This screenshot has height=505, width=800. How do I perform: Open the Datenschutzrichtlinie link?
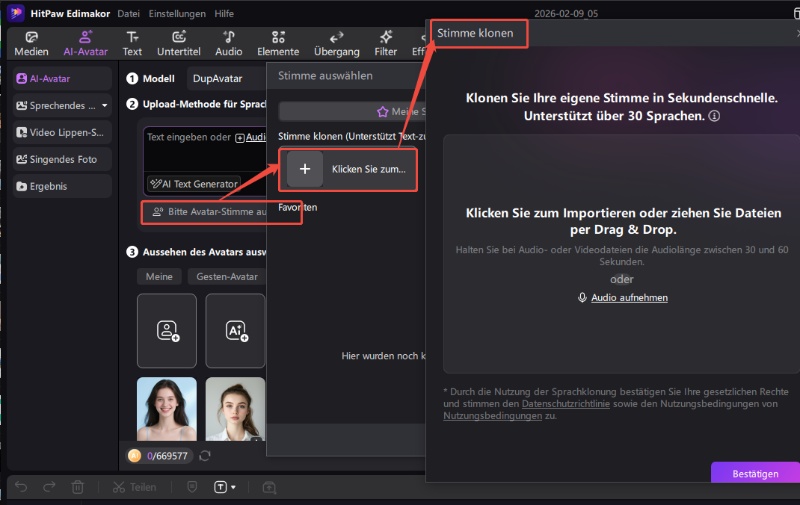pos(565,403)
